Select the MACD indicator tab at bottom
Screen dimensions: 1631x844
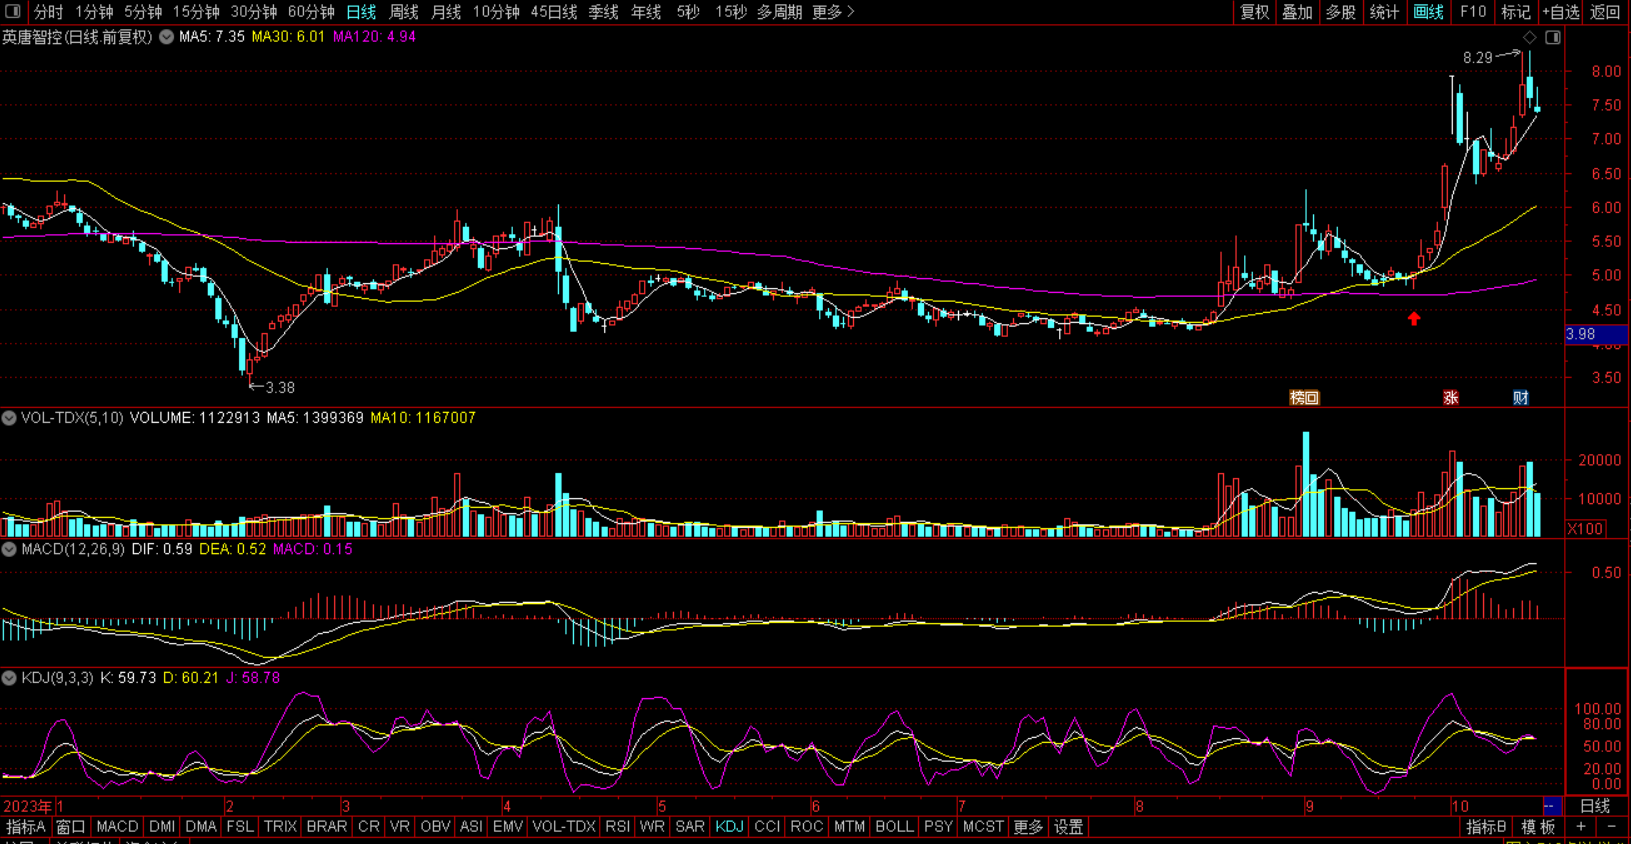[117, 827]
